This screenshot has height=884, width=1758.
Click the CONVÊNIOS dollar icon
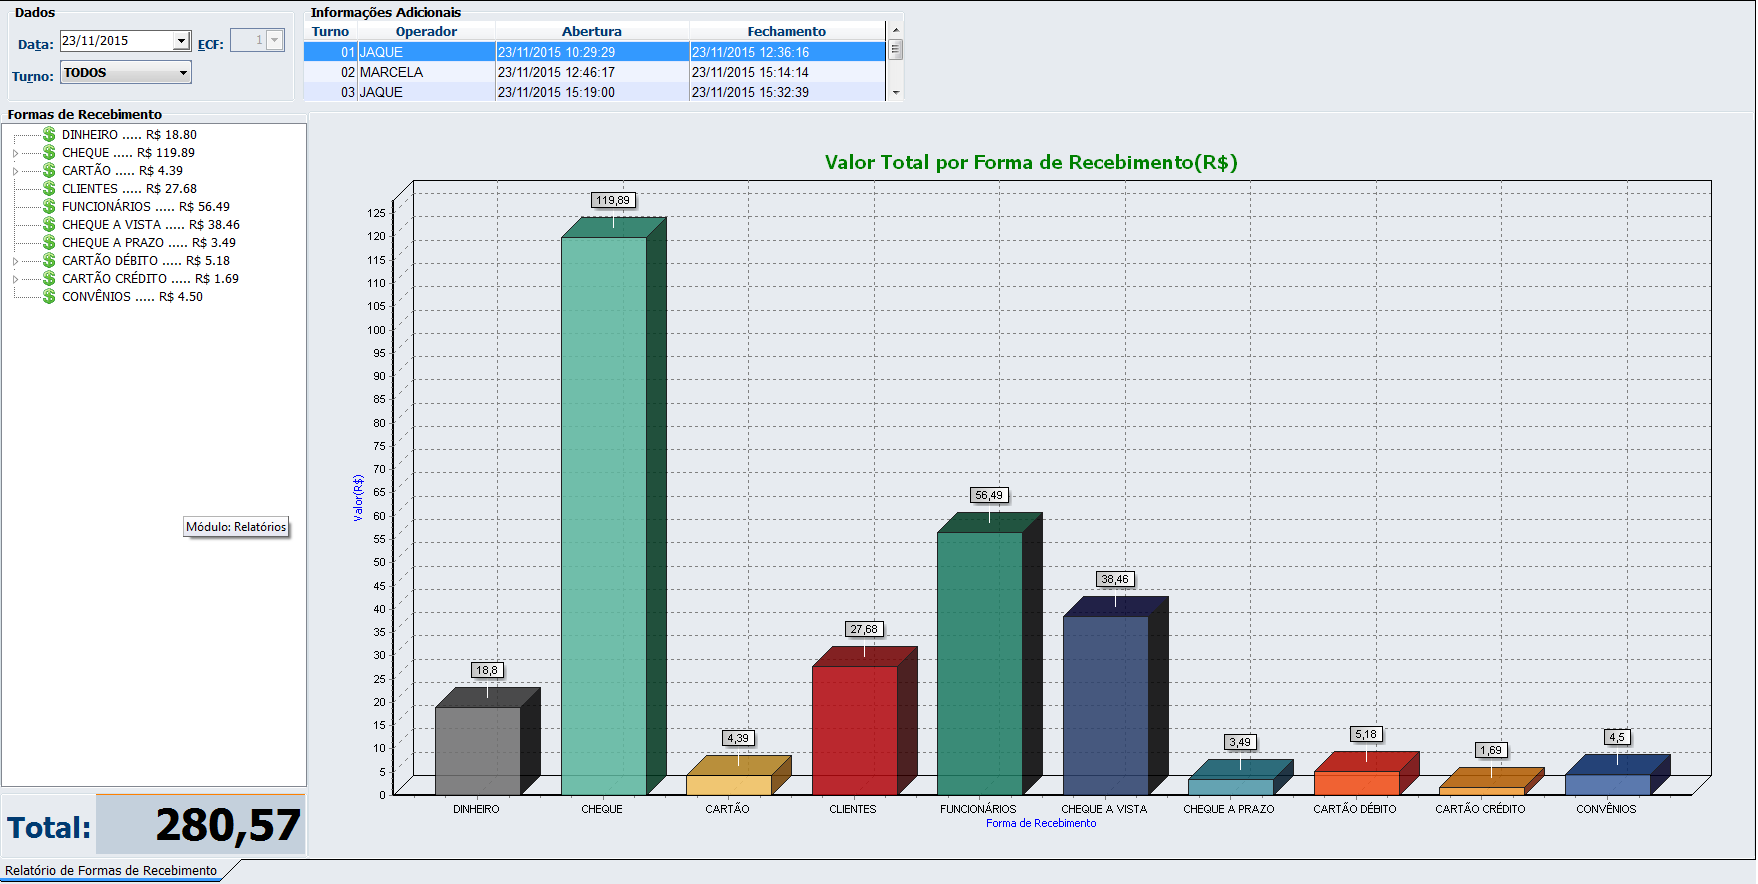[49, 297]
